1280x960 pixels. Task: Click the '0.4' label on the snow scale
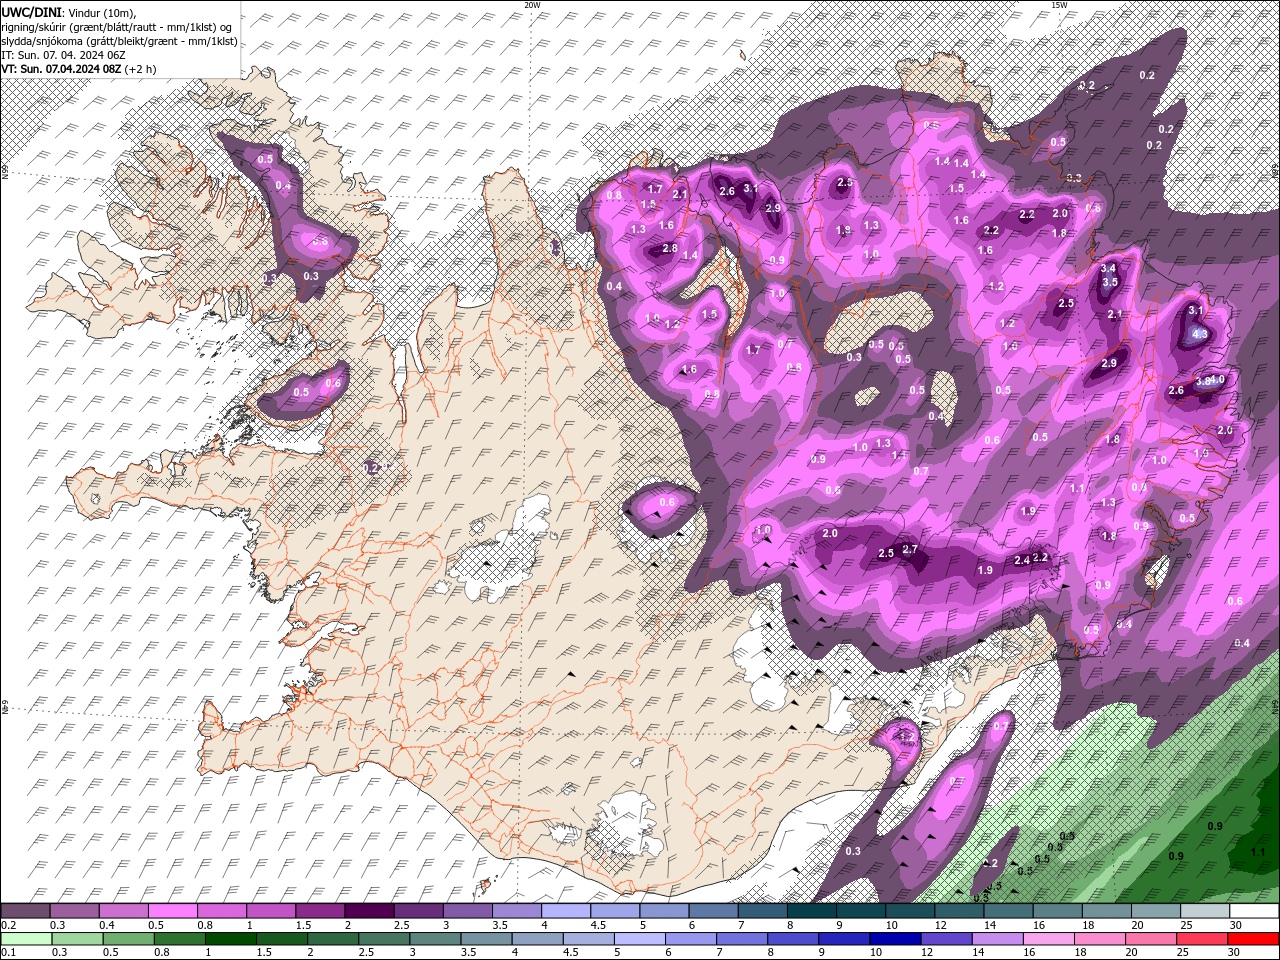[x=107, y=925]
